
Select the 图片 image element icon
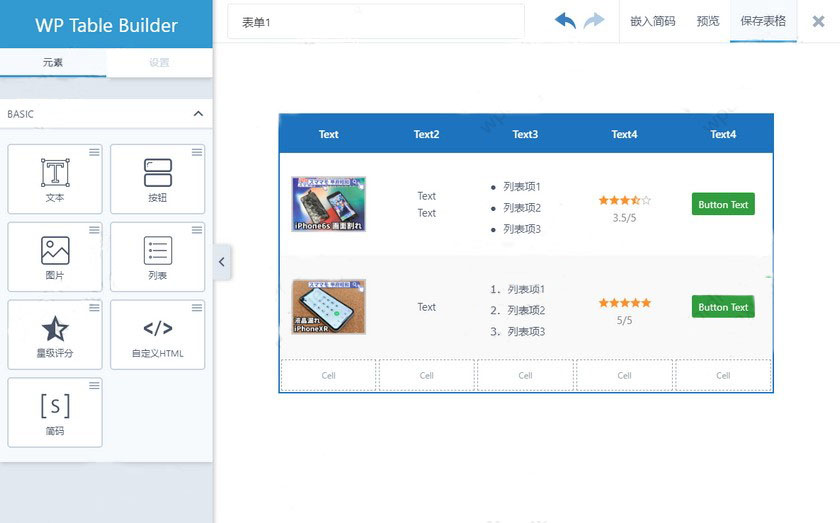pos(55,251)
